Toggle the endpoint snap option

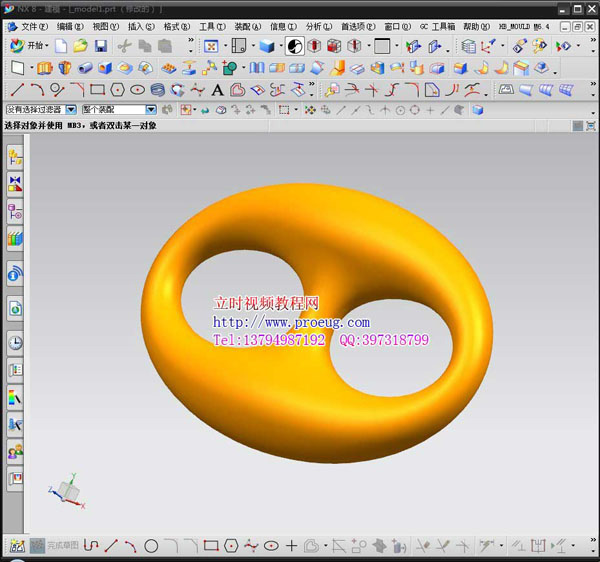[x=341, y=111]
